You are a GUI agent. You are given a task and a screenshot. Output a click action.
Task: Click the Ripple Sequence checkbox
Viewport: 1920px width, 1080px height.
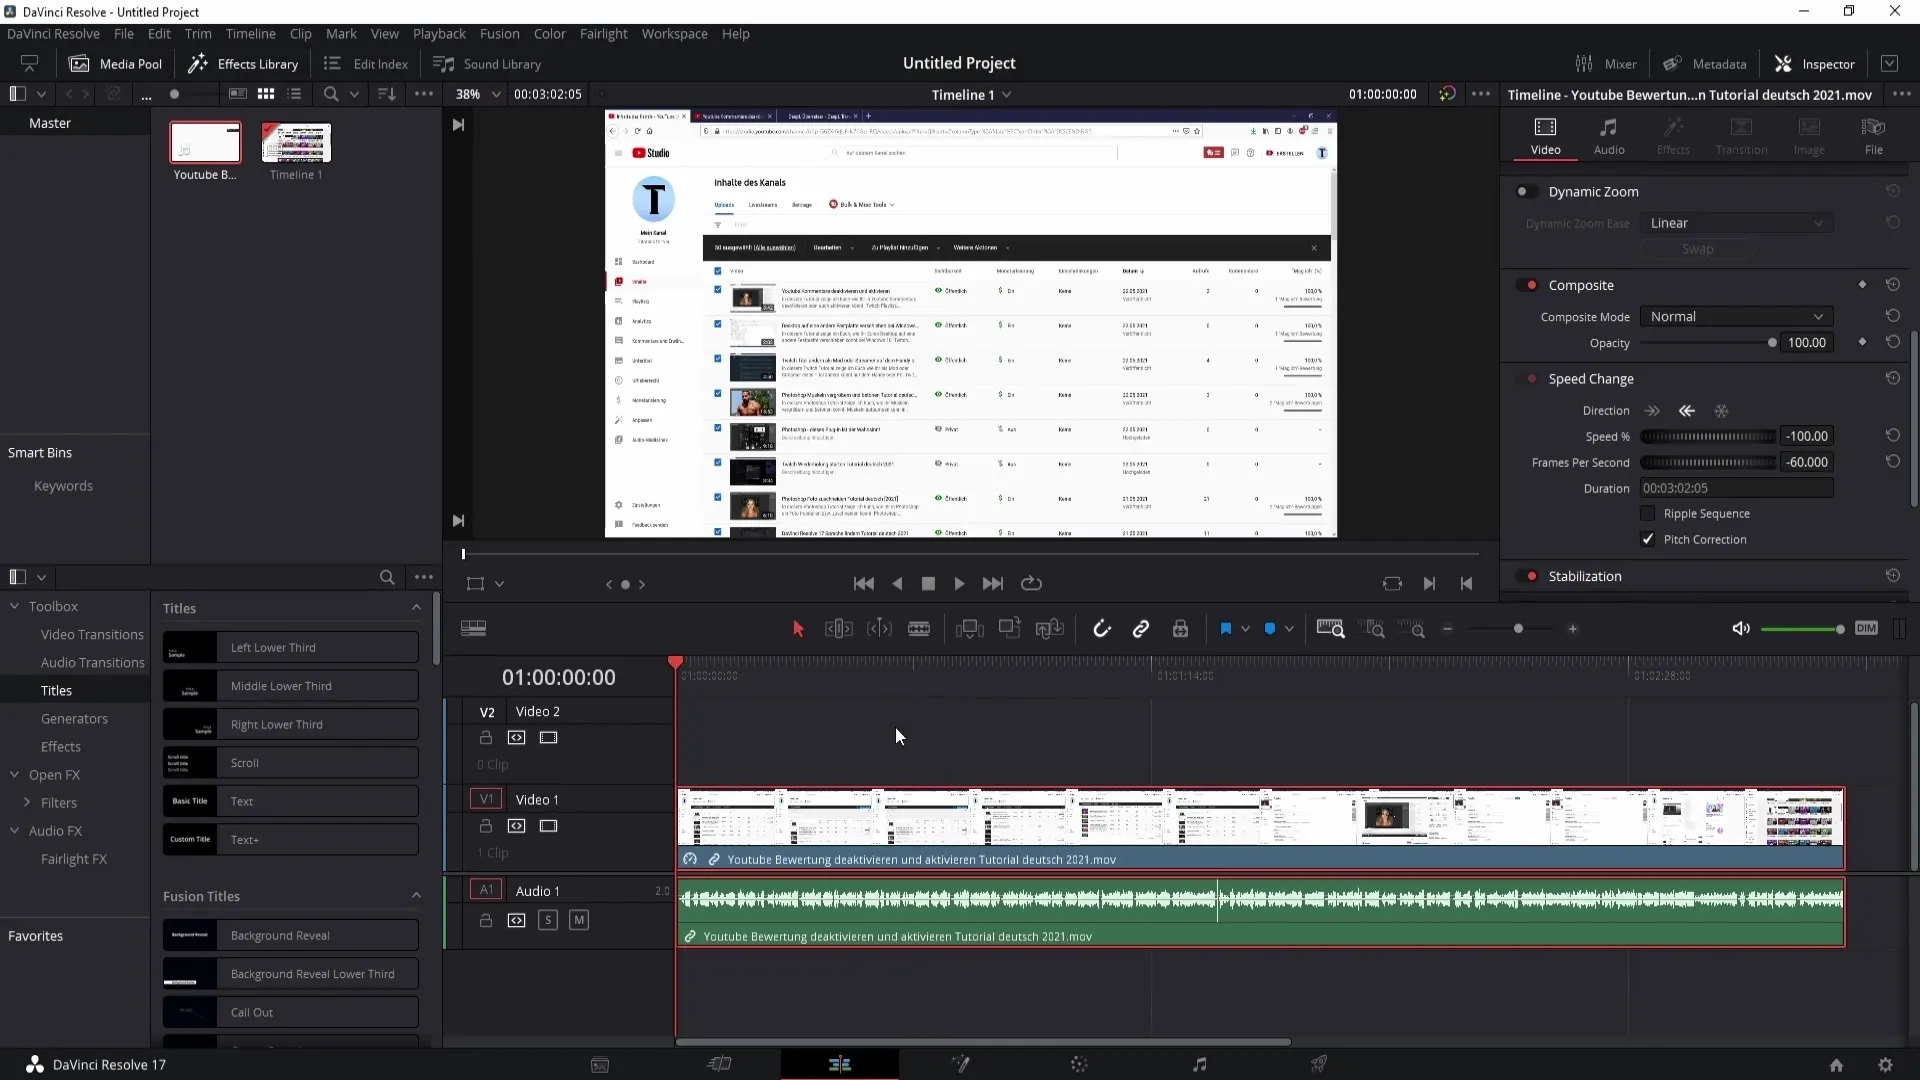(x=1647, y=513)
